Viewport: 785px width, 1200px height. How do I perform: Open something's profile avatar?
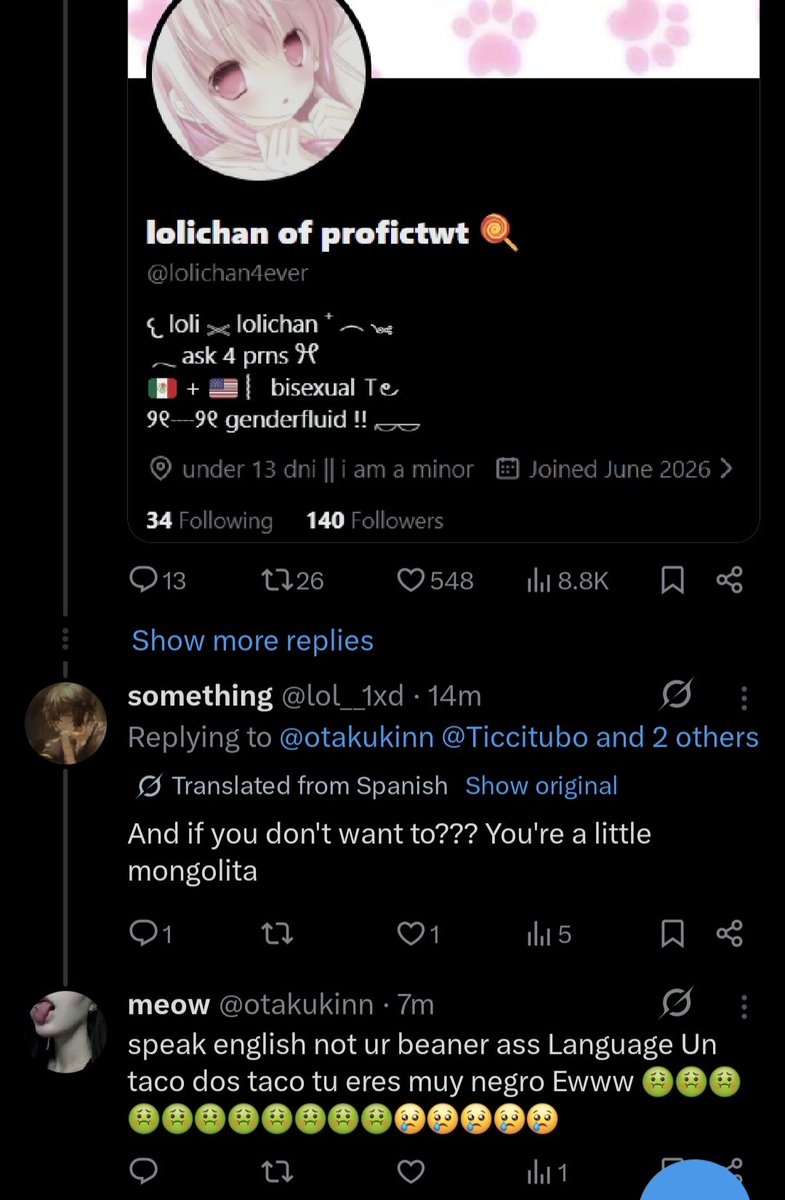65,723
